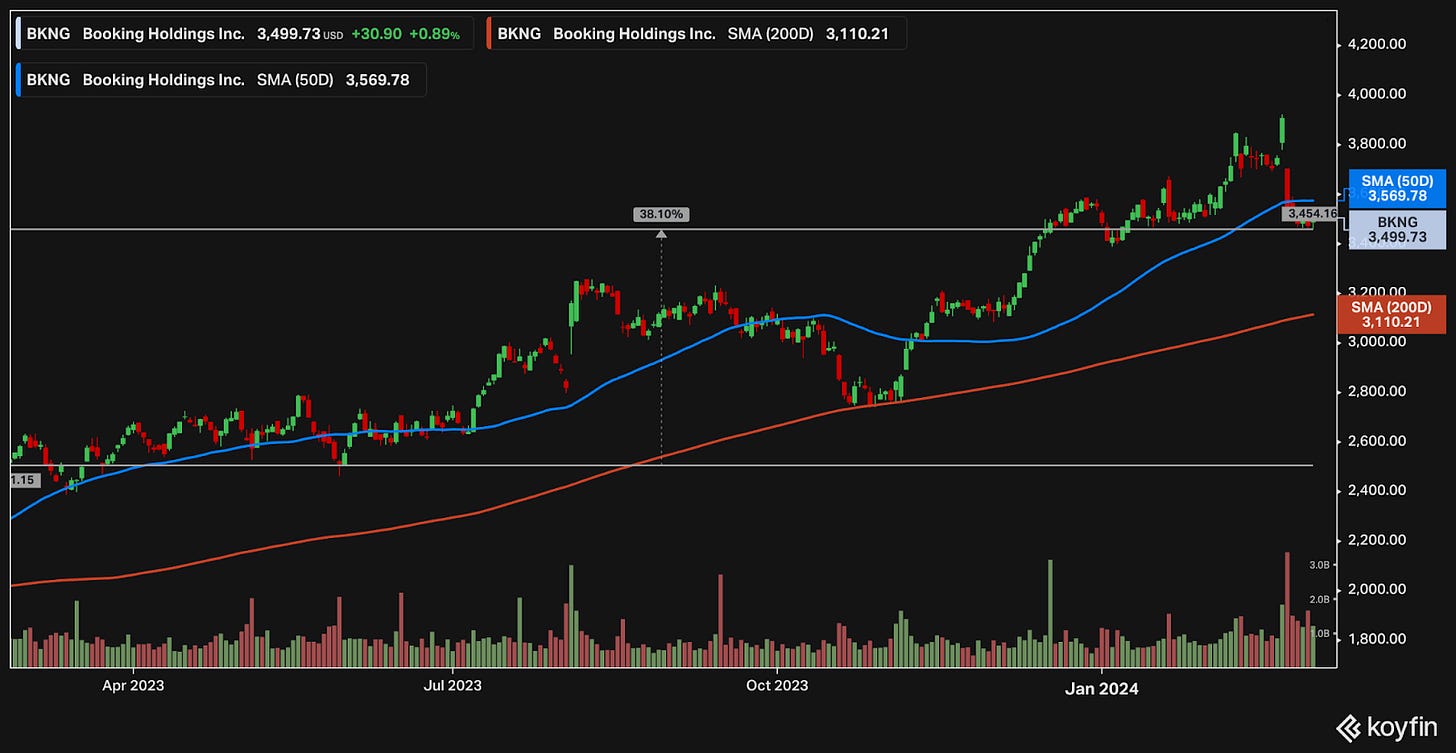Click the 2.0B volume axis label
Viewport: 1456px width, 753px height.
(1319, 599)
